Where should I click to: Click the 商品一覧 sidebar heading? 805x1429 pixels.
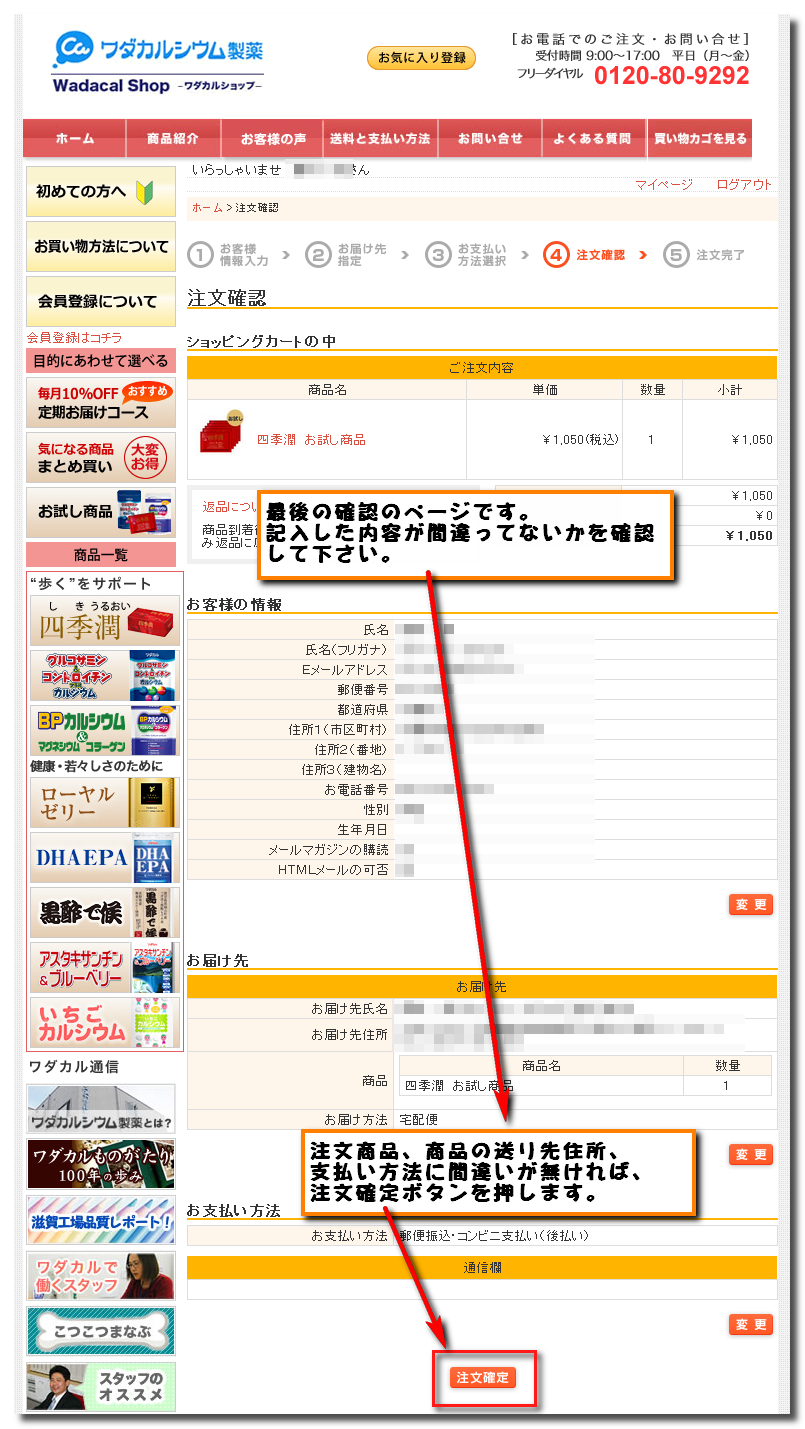point(101,555)
